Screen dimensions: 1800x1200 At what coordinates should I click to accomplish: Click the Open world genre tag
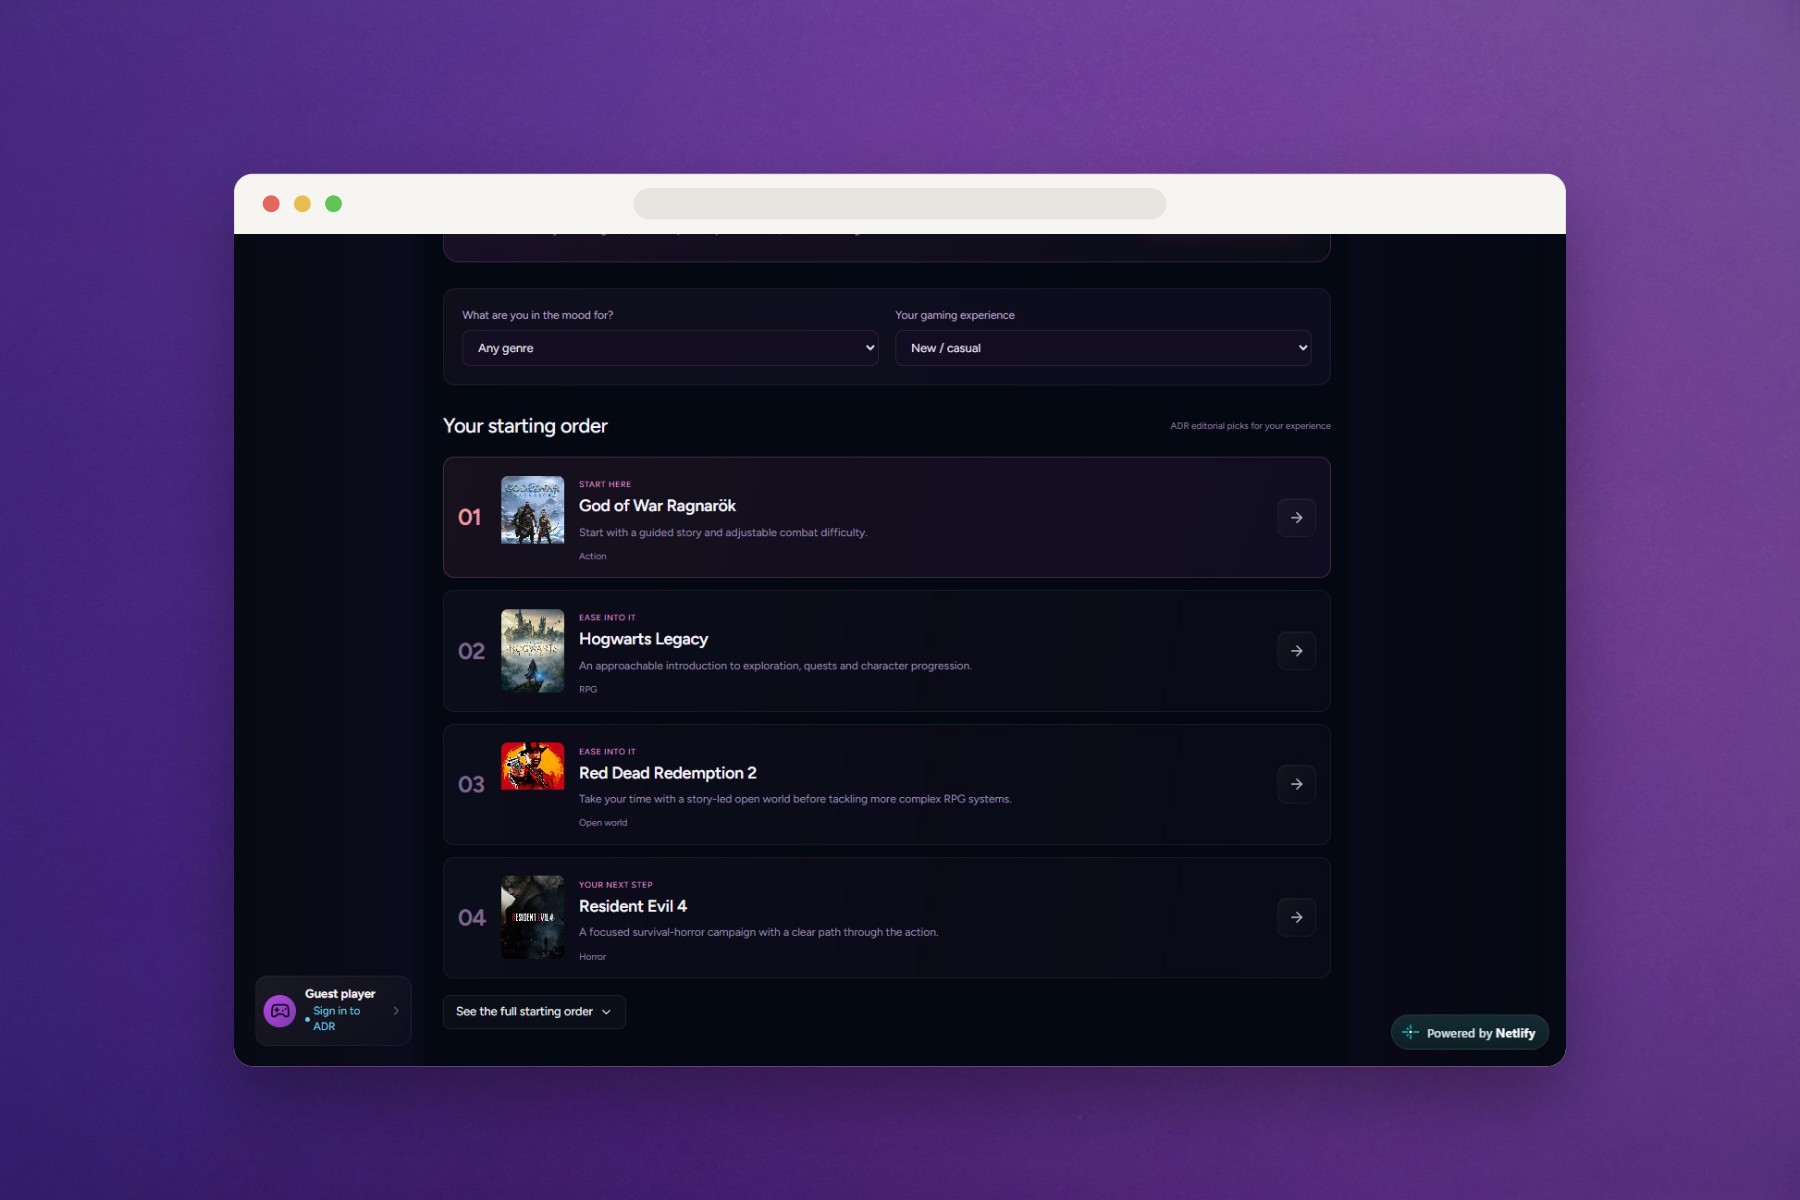click(x=603, y=823)
